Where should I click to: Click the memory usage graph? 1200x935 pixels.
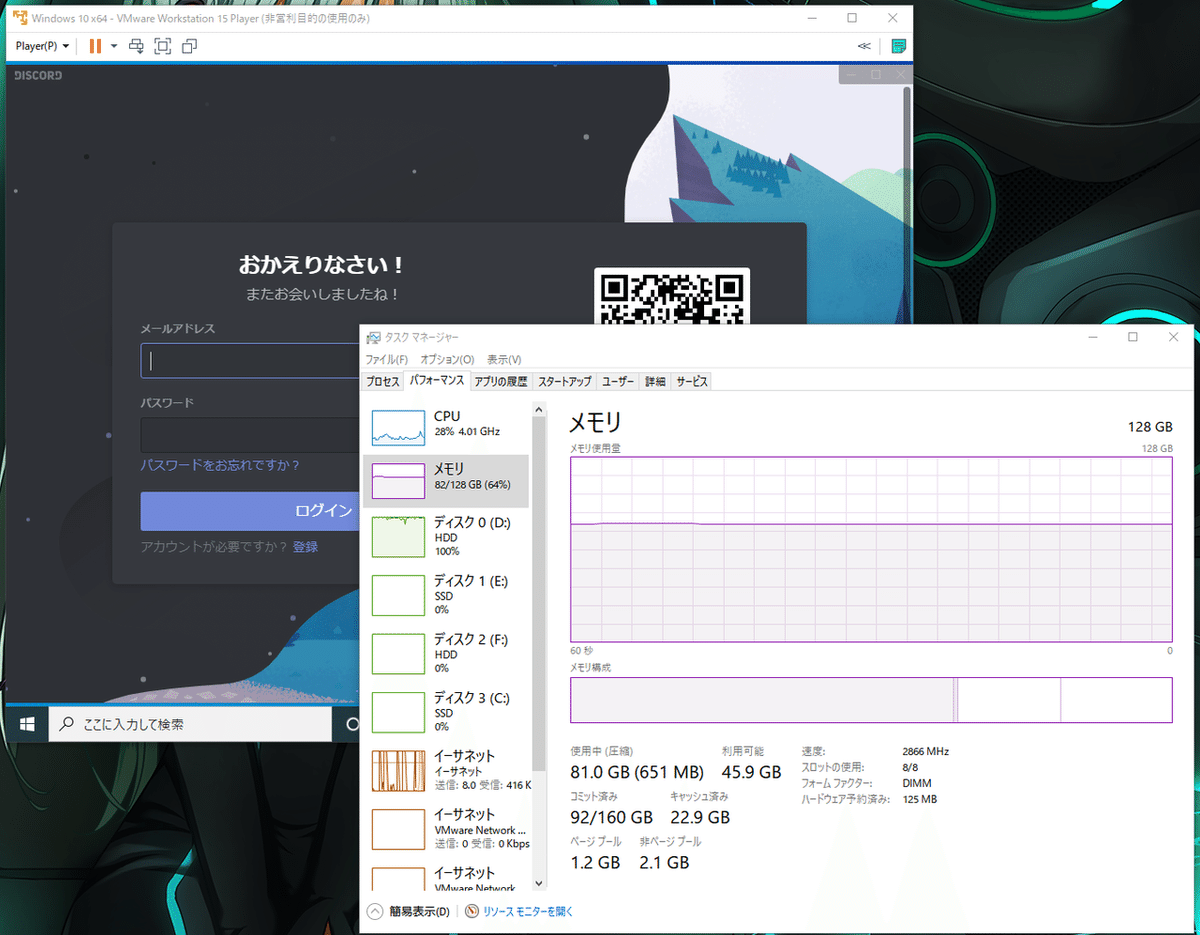[x=871, y=549]
